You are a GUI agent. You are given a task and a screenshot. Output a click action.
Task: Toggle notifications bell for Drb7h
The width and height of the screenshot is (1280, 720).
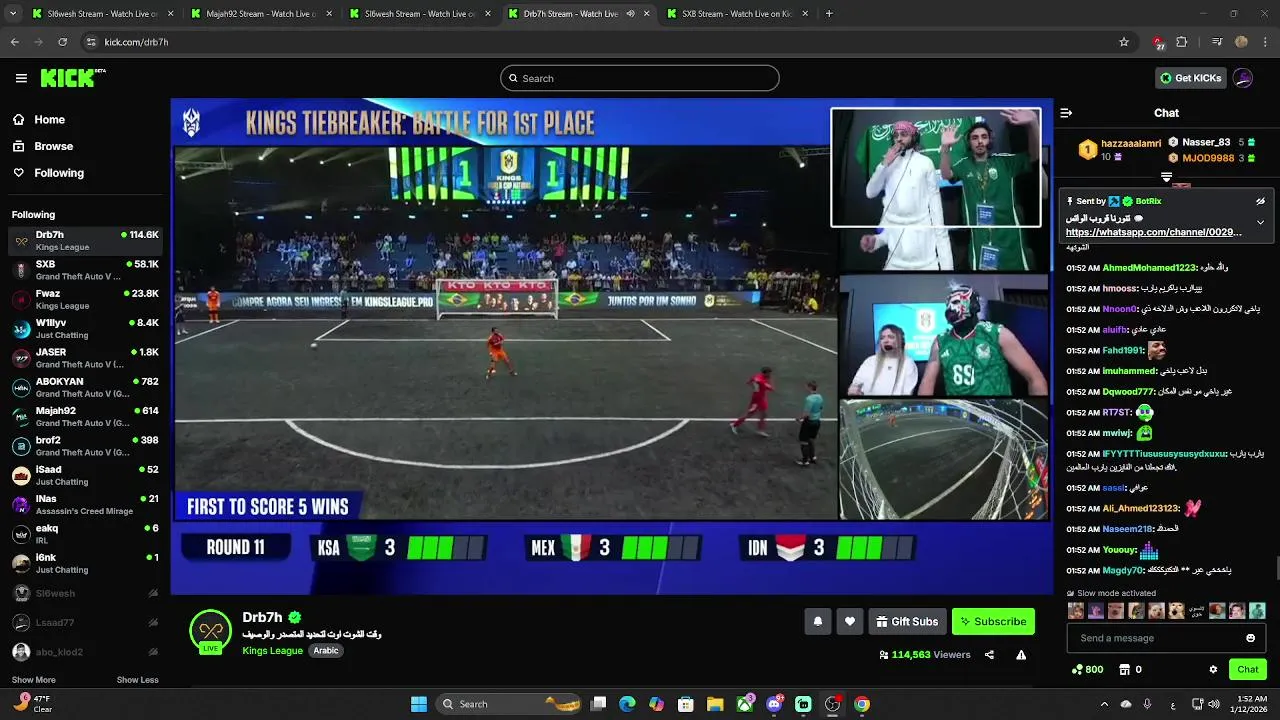[x=817, y=621]
